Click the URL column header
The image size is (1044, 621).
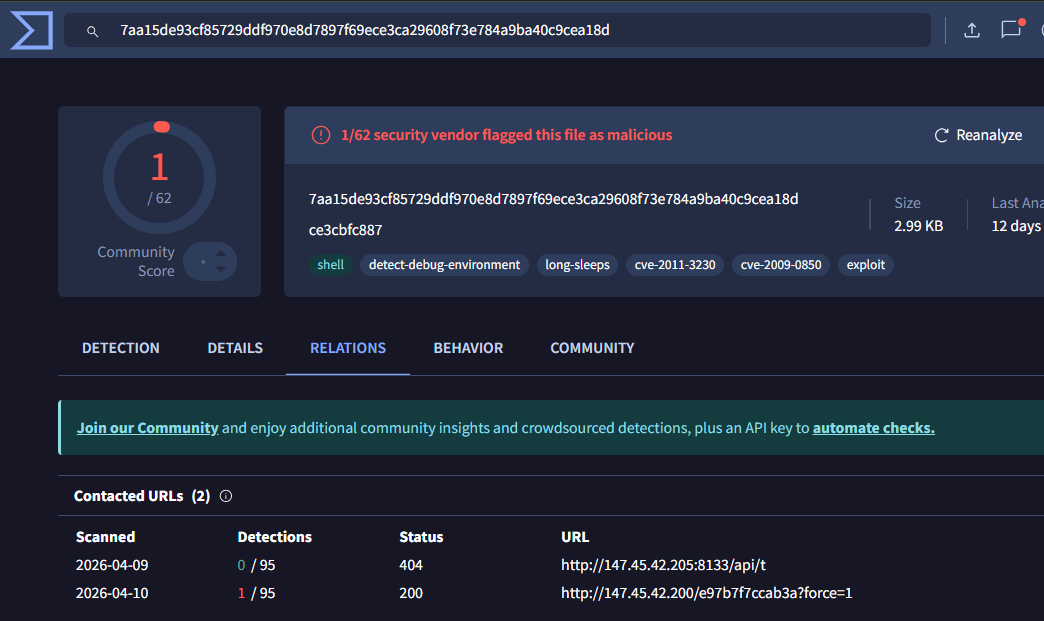click(x=575, y=537)
